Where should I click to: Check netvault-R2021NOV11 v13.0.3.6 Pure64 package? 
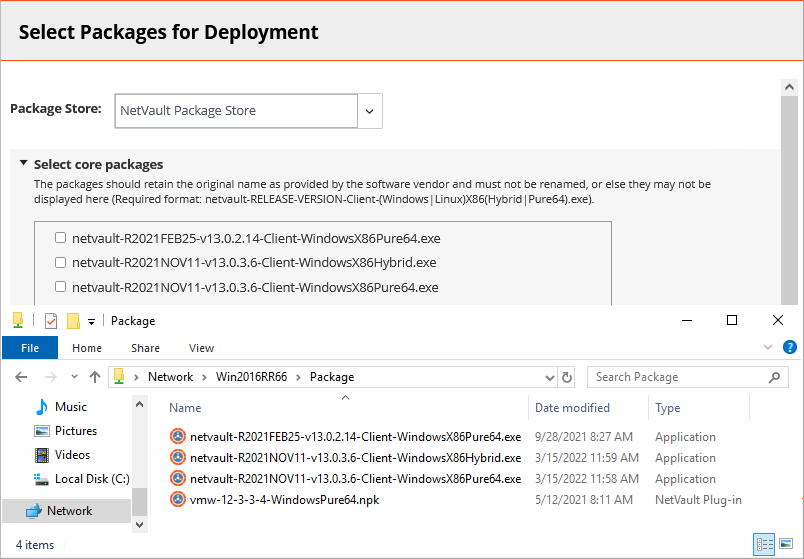click(x=61, y=286)
